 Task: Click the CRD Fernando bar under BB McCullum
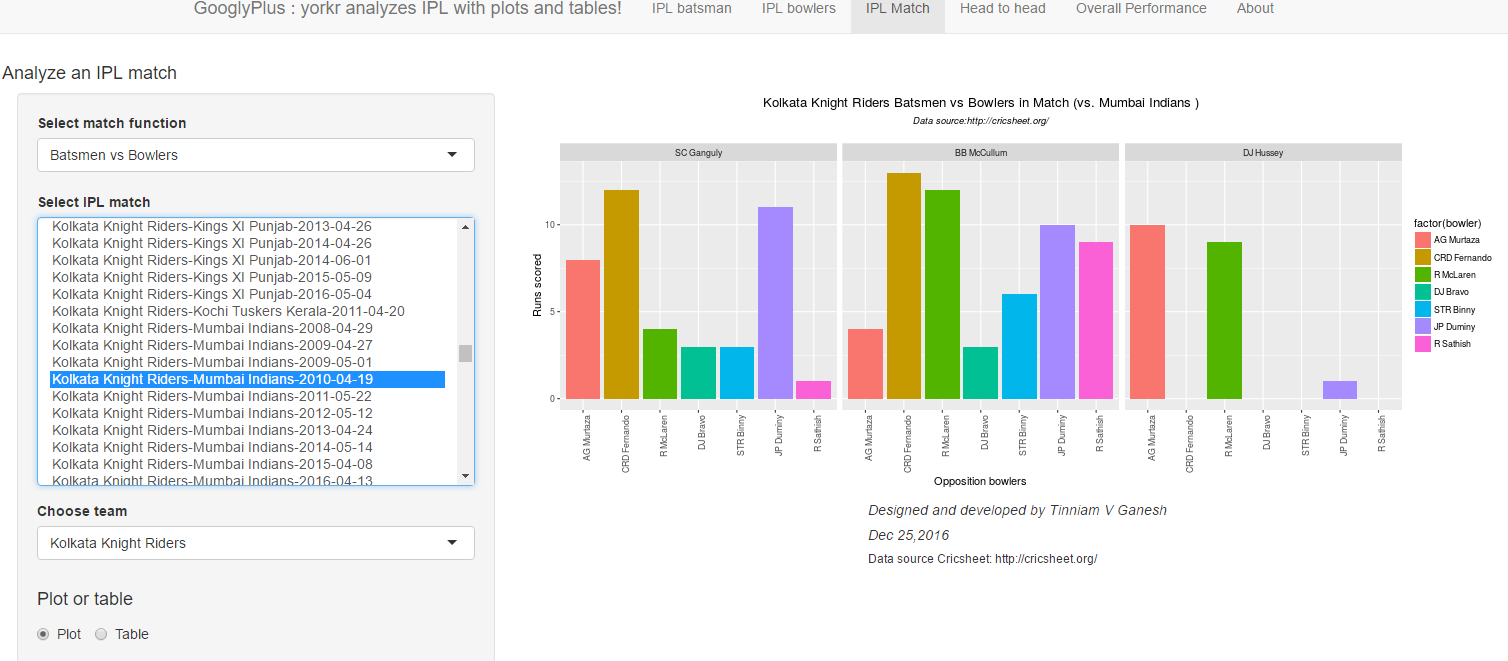[903, 286]
